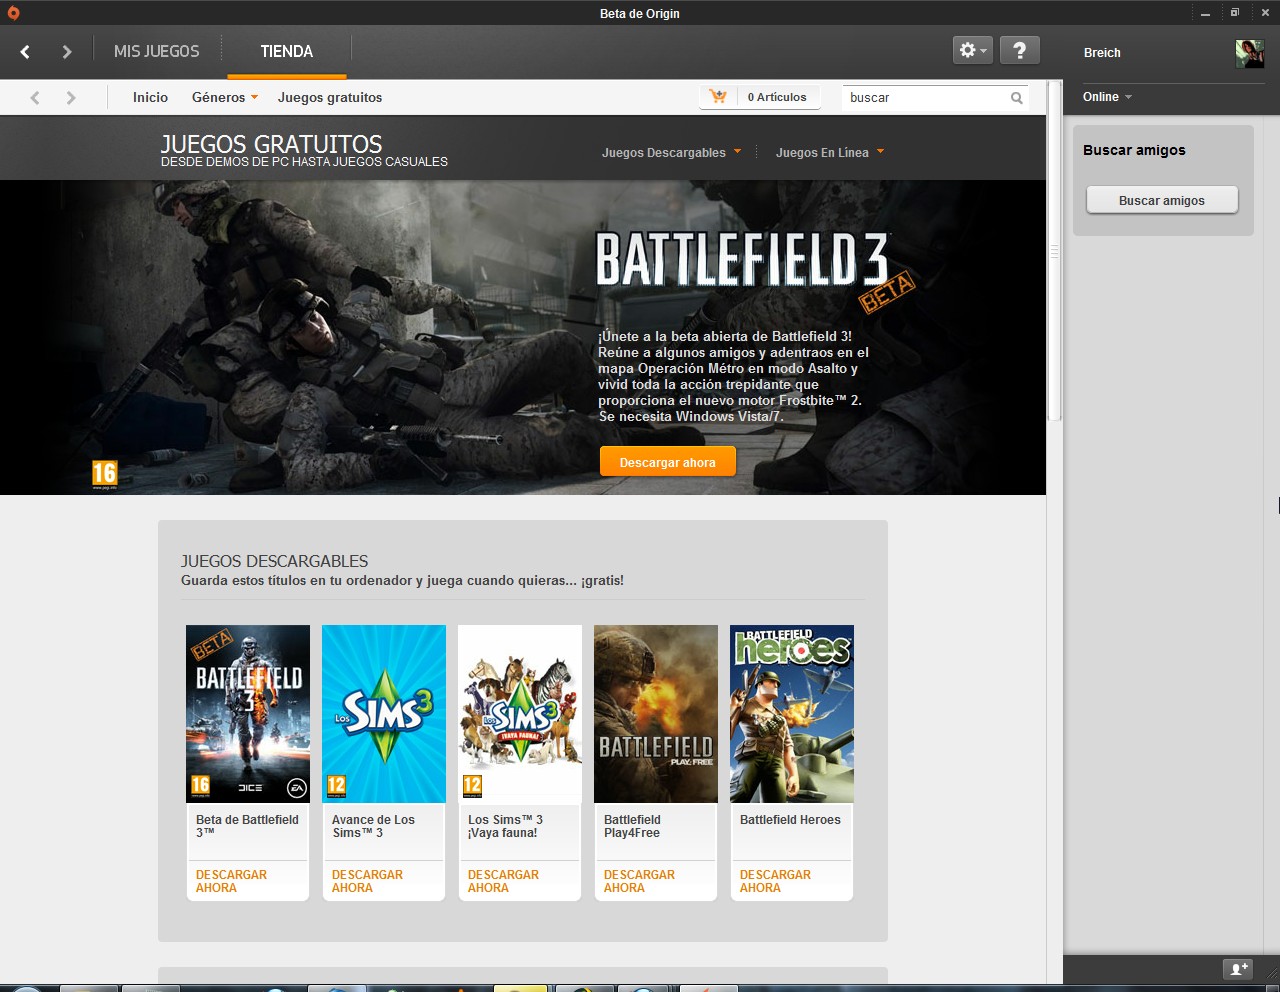Click the search magnifier icon
Viewport: 1280px width, 992px height.
tap(1017, 98)
